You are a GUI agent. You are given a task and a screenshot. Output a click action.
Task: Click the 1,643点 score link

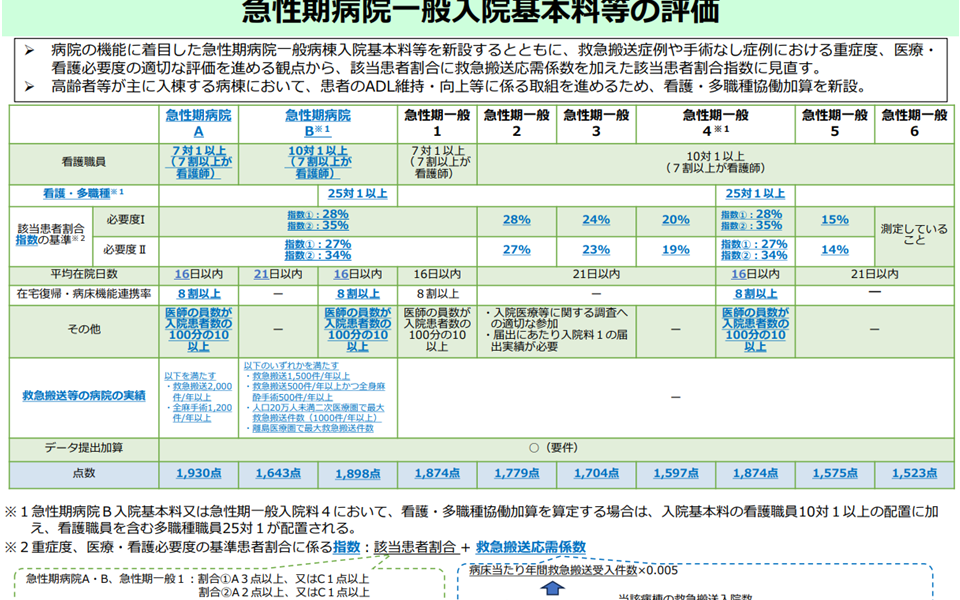coord(277,473)
